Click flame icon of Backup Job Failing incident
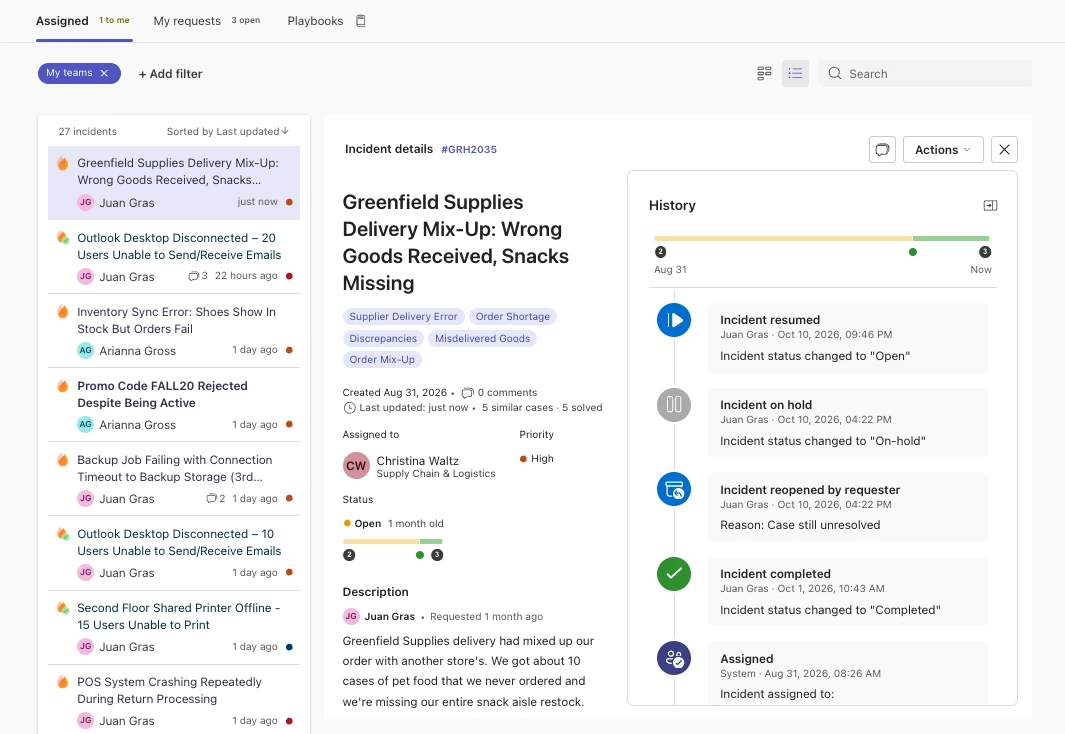This screenshot has width=1065, height=734. click(62, 460)
